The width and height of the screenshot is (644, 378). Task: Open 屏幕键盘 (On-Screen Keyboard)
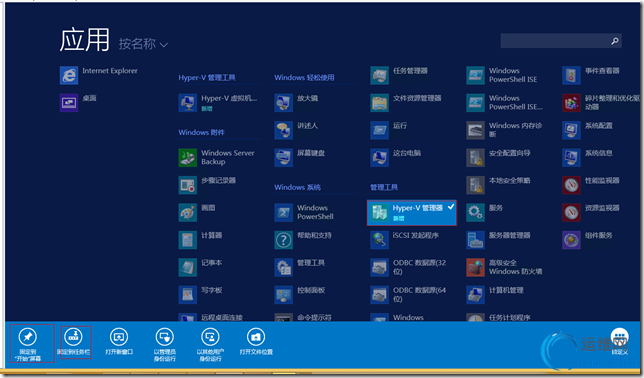299,158
